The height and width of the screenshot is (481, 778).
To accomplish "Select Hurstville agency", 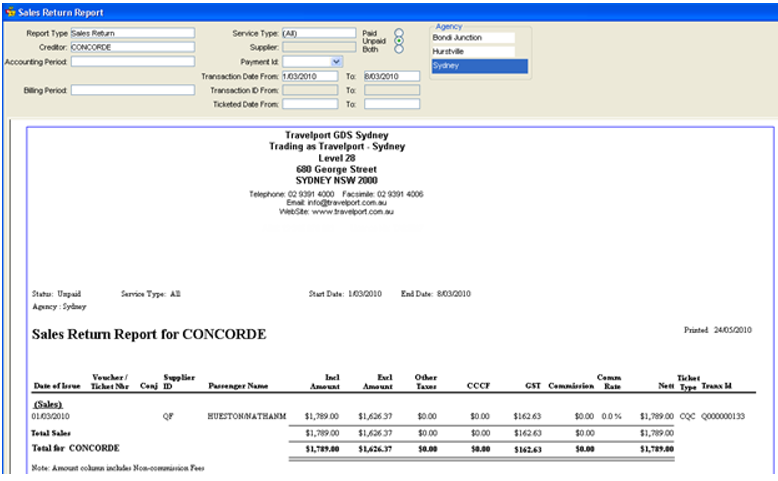I will [x=473, y=52].
